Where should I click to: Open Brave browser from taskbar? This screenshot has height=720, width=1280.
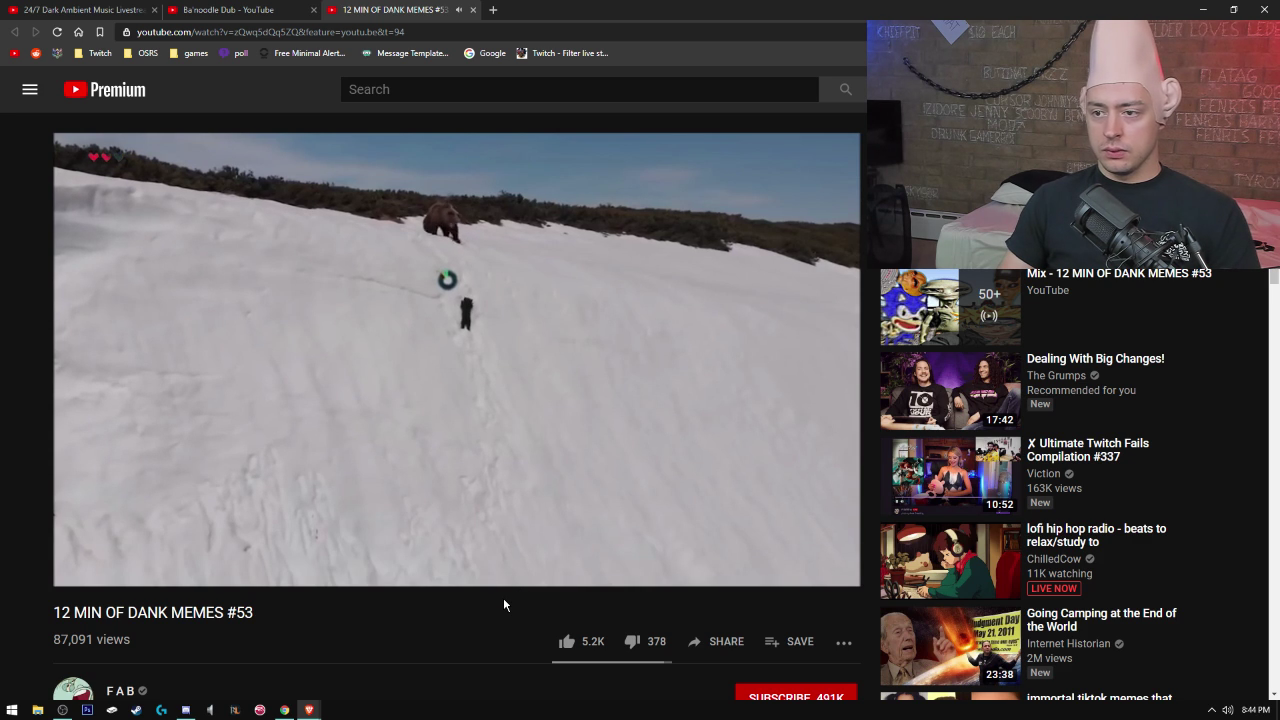309,710
